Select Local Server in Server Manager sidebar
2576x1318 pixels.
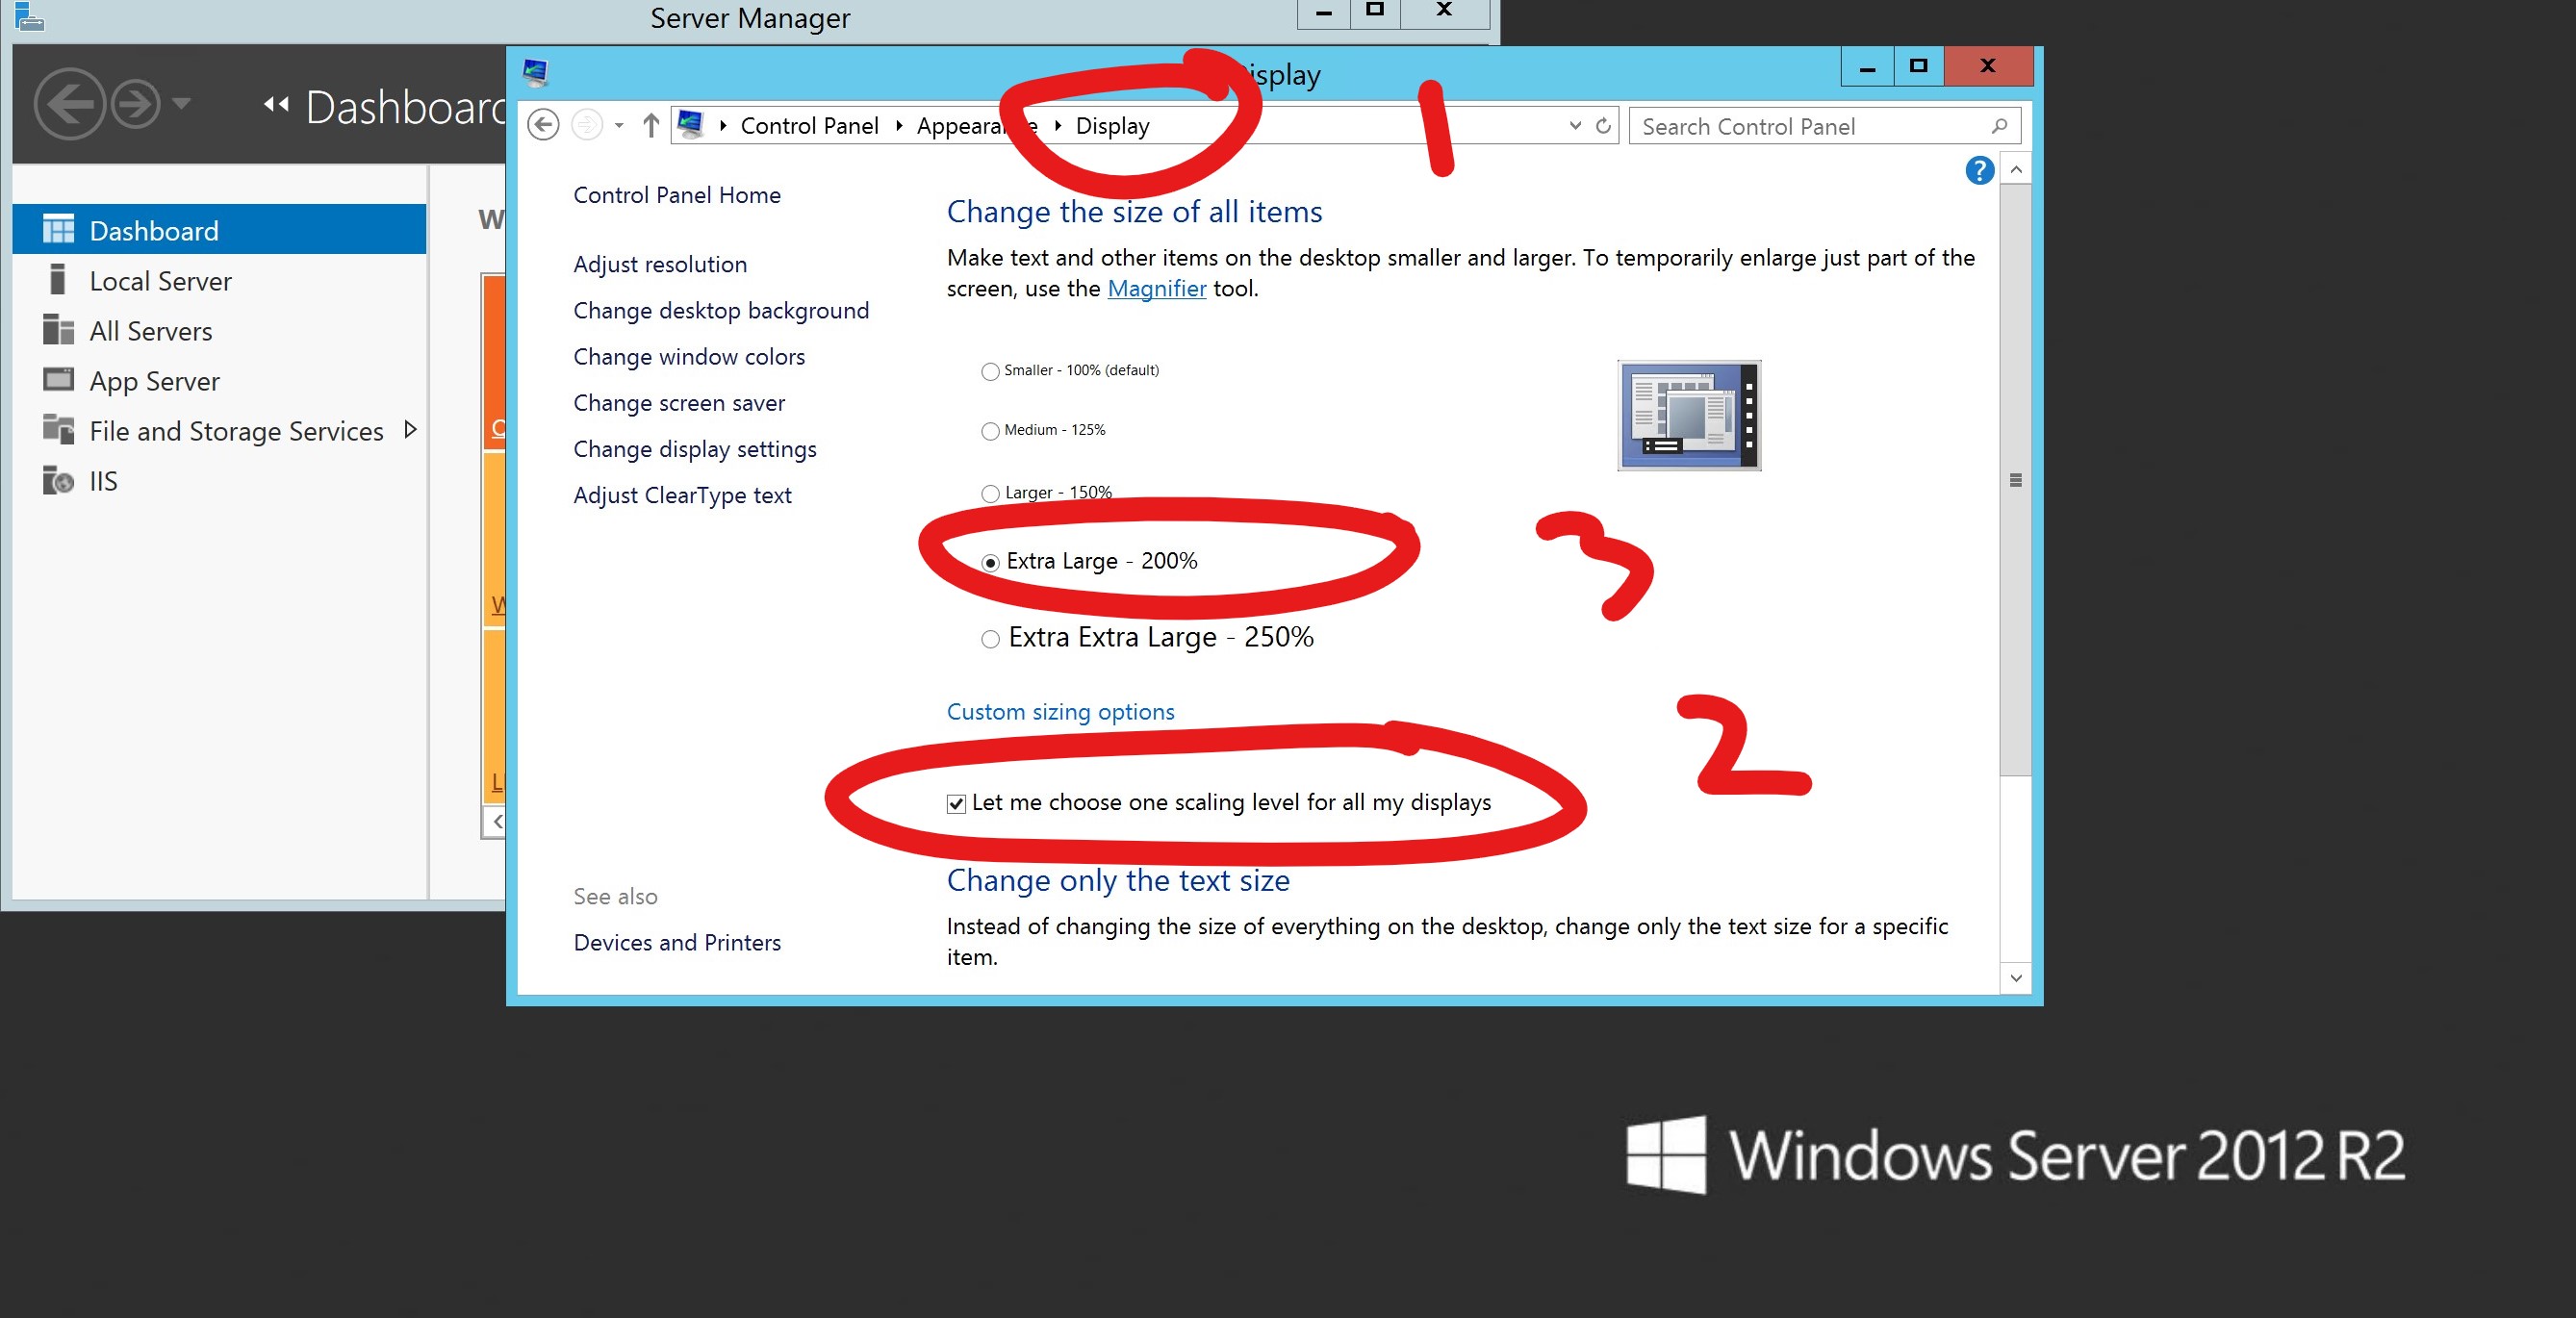[x=219, y=281]
